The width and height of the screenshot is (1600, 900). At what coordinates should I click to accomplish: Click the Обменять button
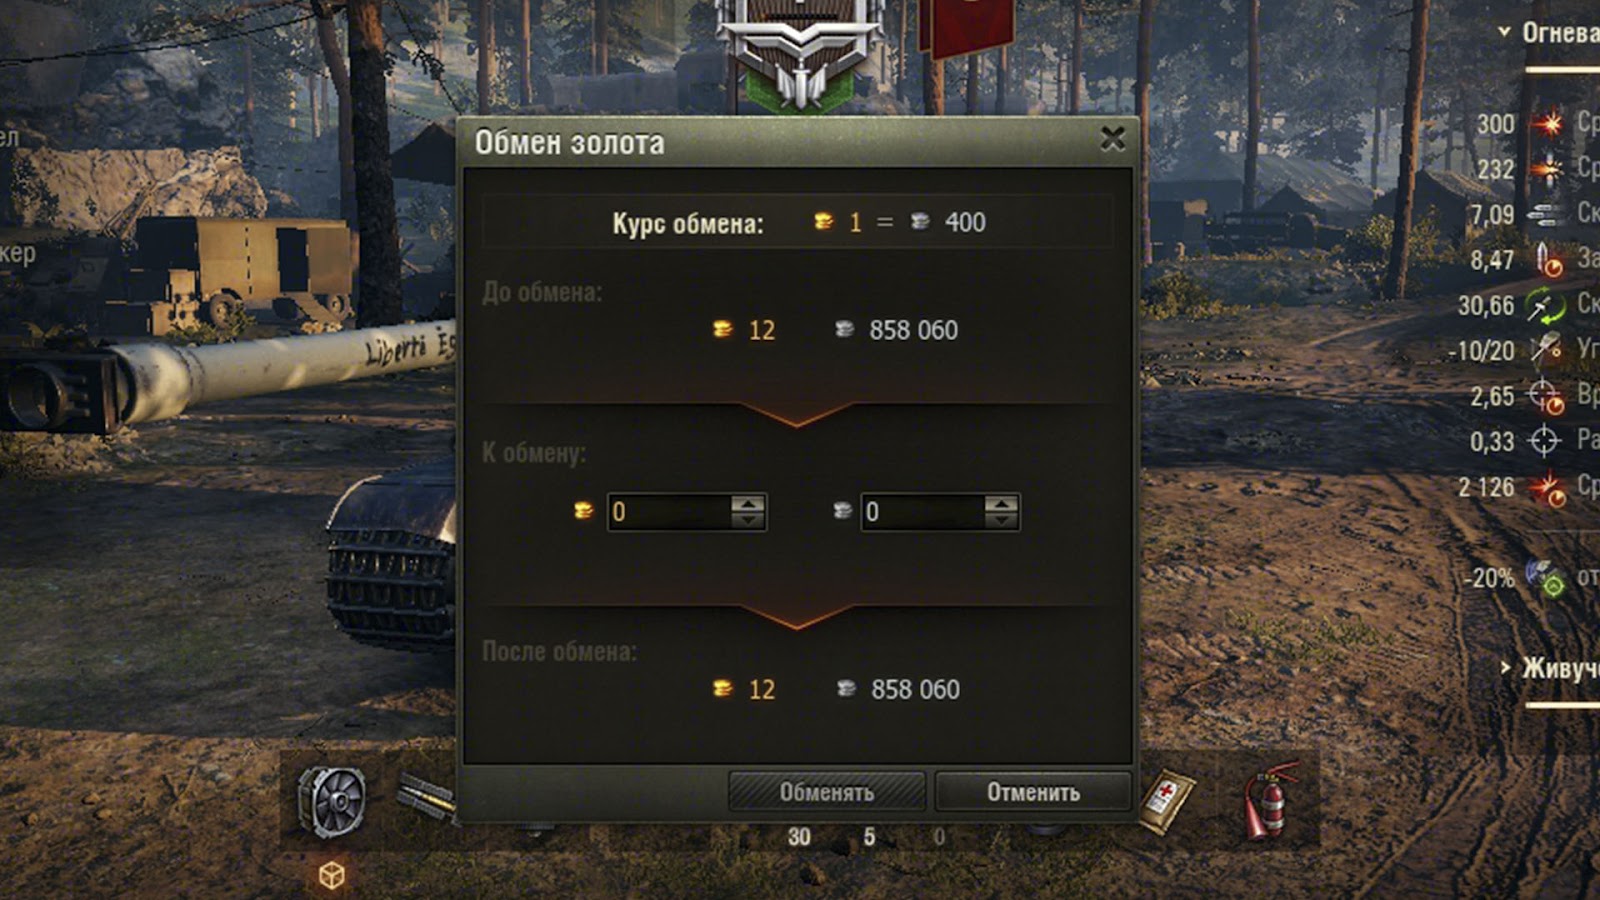(827, 792)
